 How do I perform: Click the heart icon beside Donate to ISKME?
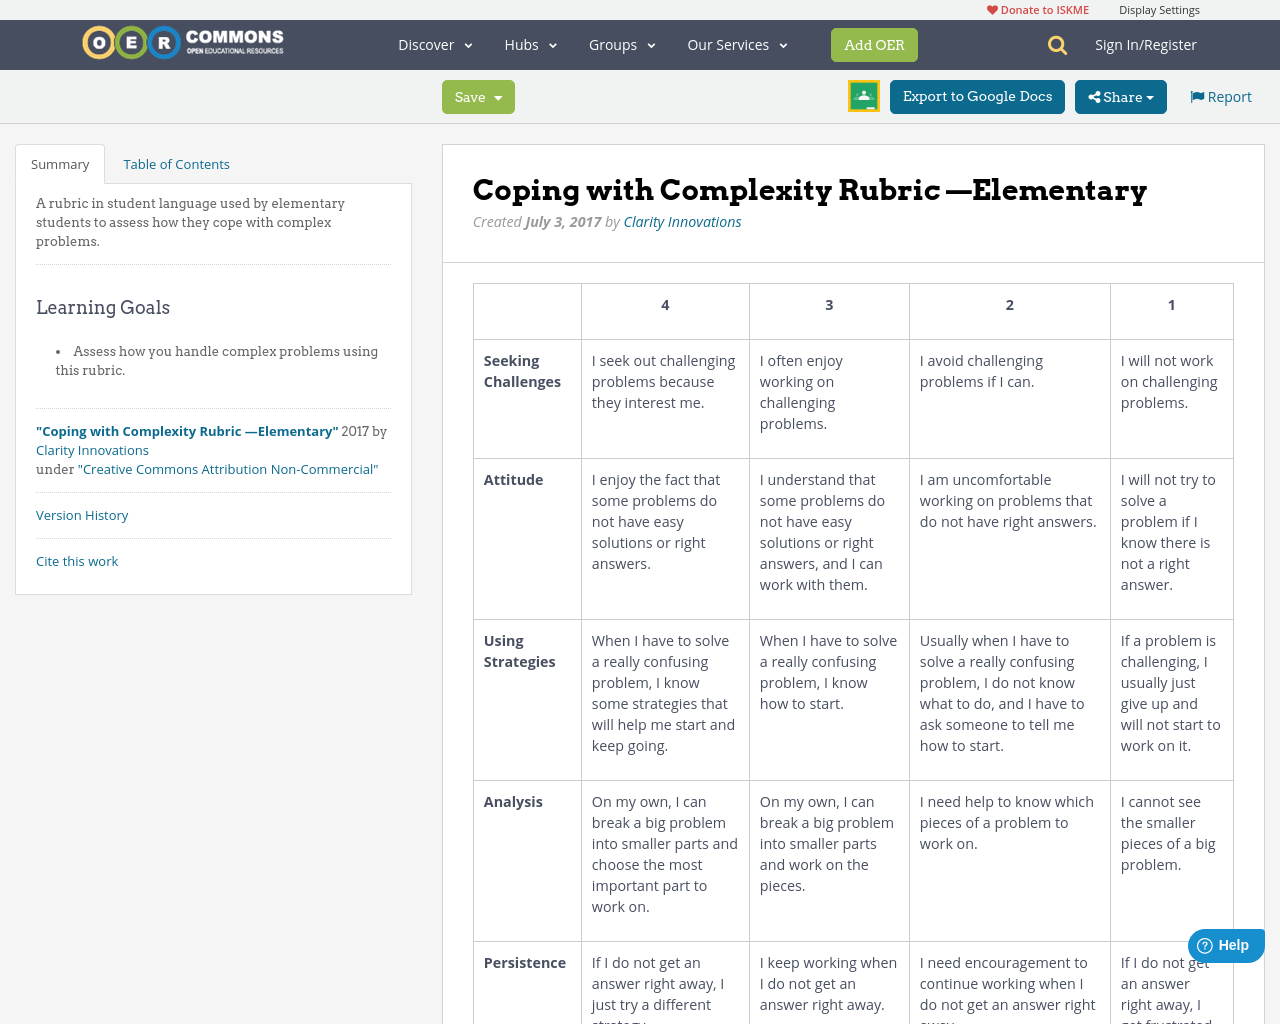coord(990,8)
